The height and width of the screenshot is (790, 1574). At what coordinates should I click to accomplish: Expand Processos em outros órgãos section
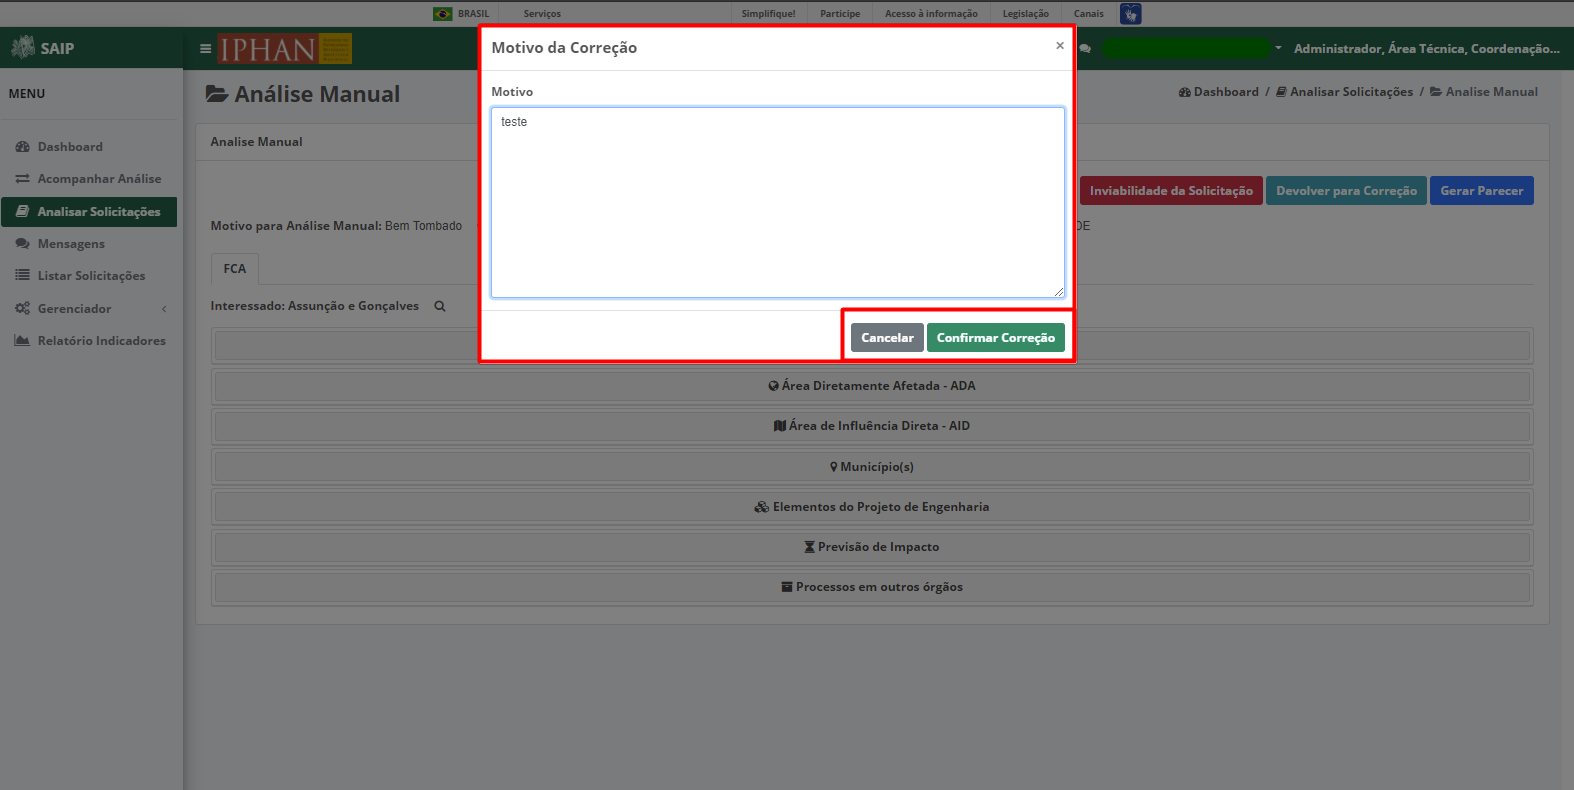872,587
